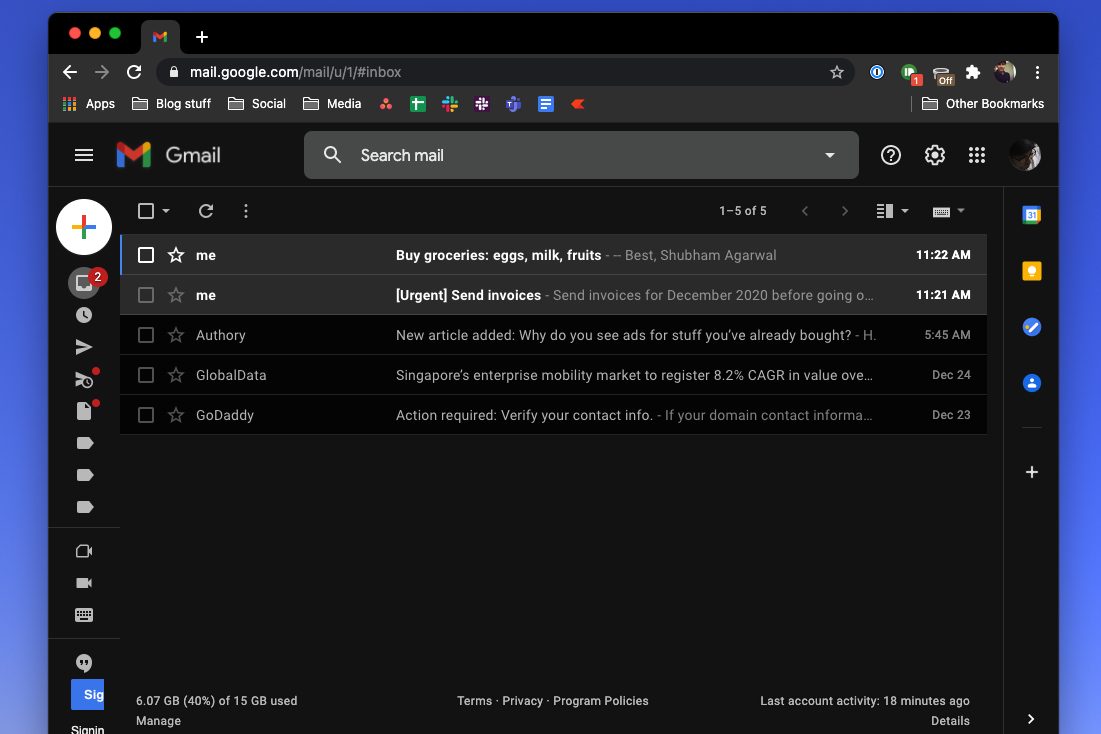Open the email from GoDaddy about contact info
This screenshot has height=734, width=1101.
[x=553, y=415]
